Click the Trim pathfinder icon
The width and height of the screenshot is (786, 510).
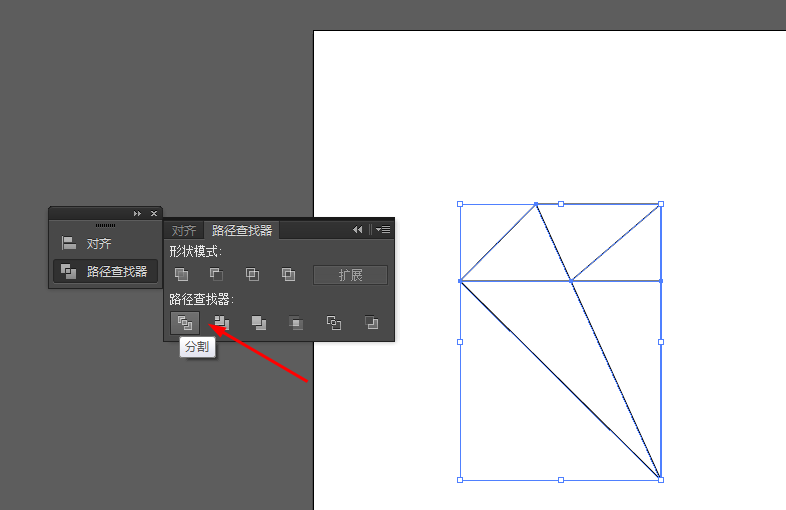222,323
